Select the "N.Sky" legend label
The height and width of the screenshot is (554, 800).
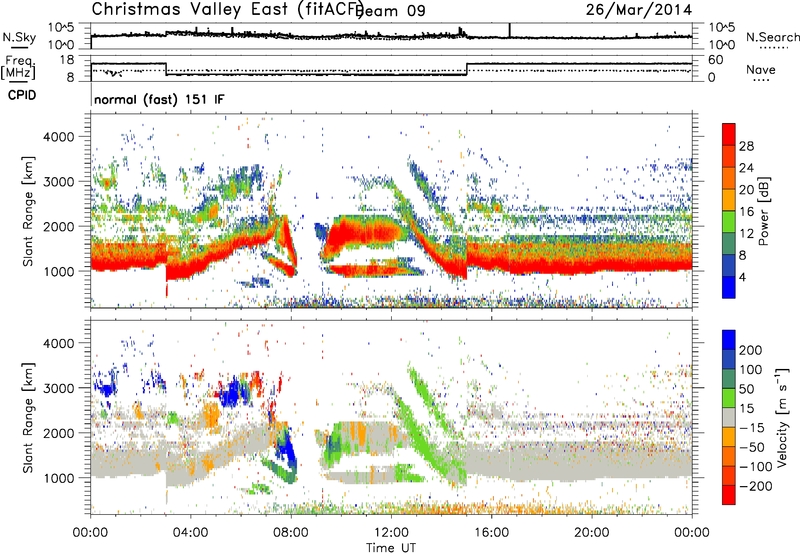19,37
